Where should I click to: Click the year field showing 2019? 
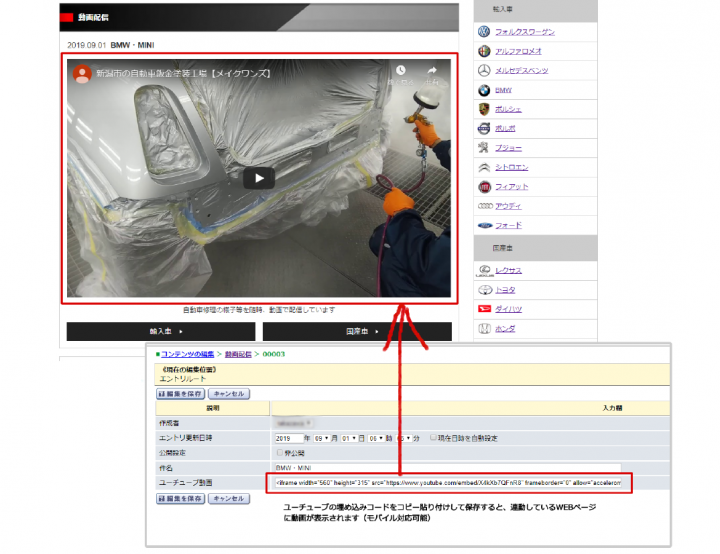click(289, 438)
